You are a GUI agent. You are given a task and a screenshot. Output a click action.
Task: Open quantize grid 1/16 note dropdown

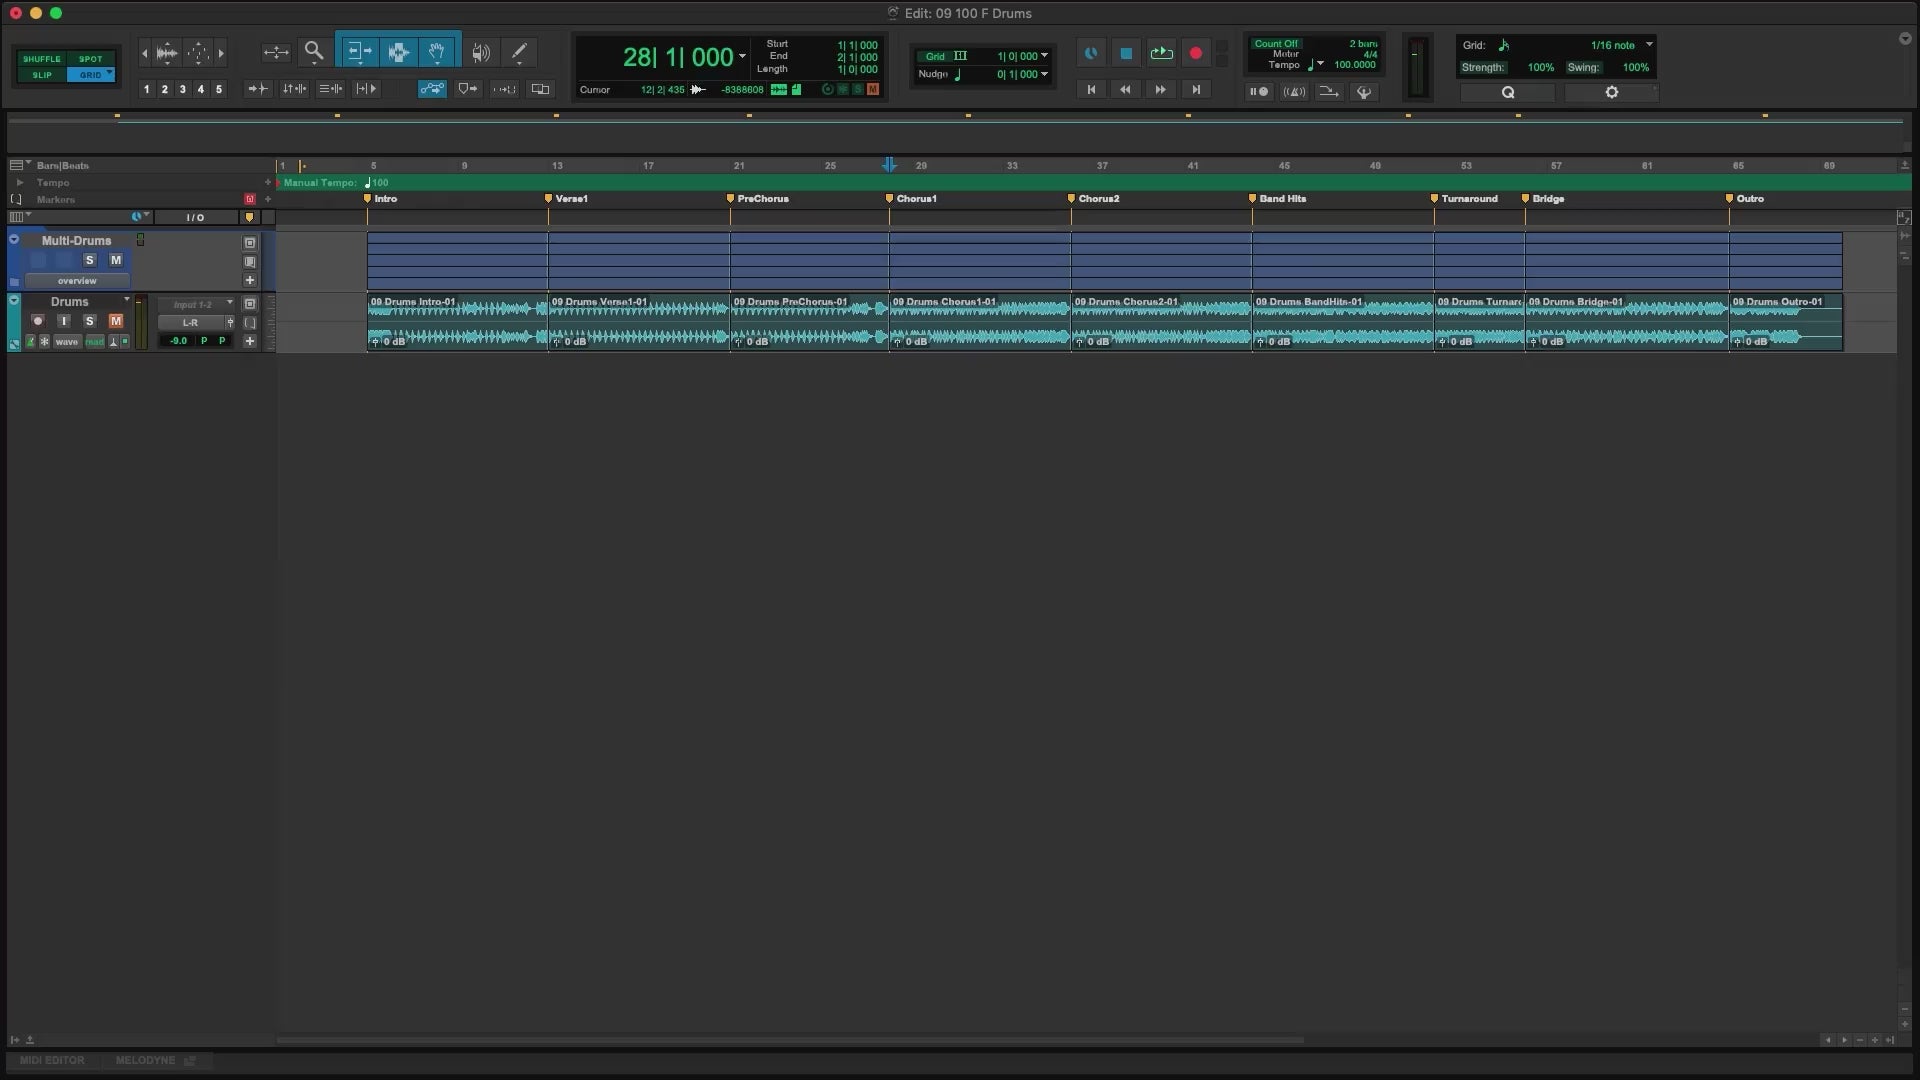(1649, 44)
